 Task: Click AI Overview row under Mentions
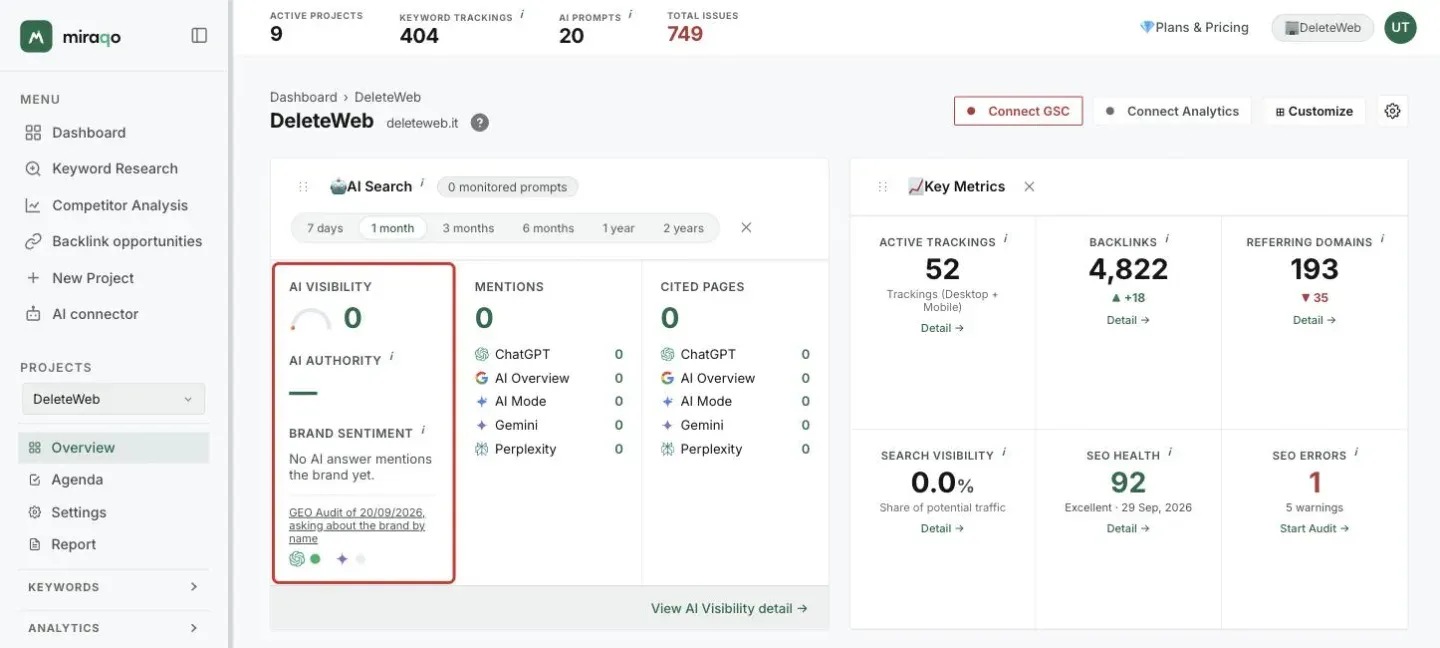[549, 378]
